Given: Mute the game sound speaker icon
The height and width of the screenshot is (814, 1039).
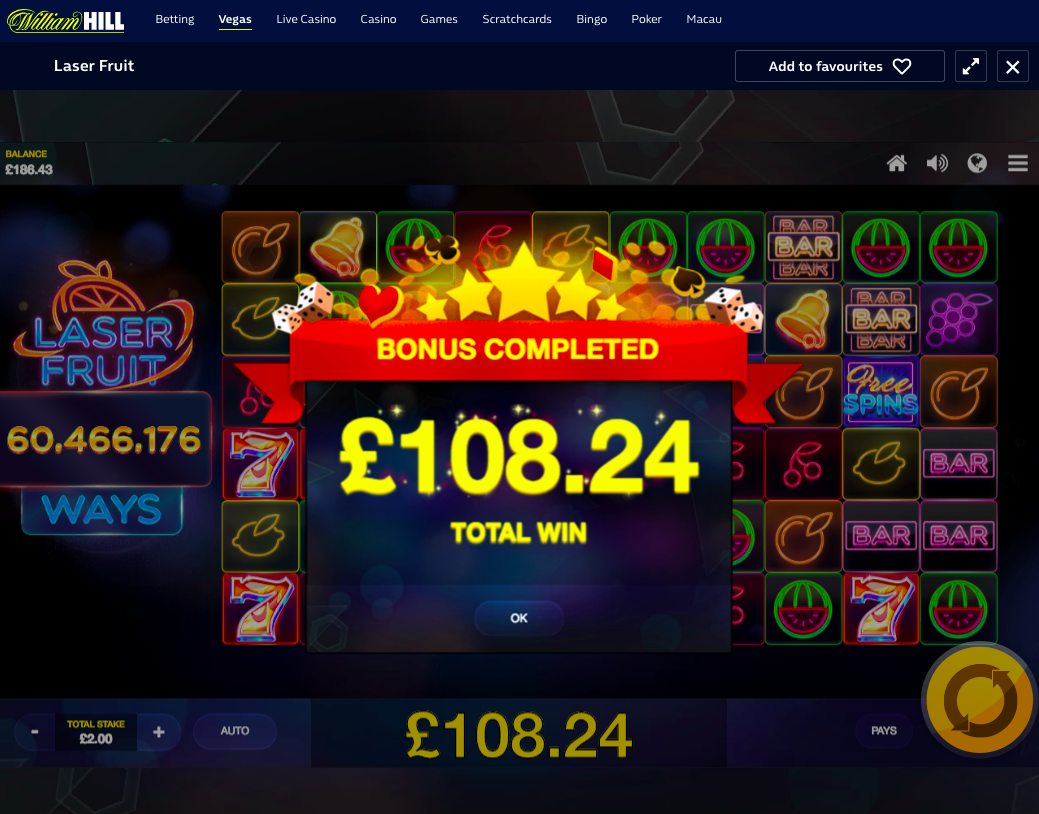Looking at the screenshot, I should (937, 163).
